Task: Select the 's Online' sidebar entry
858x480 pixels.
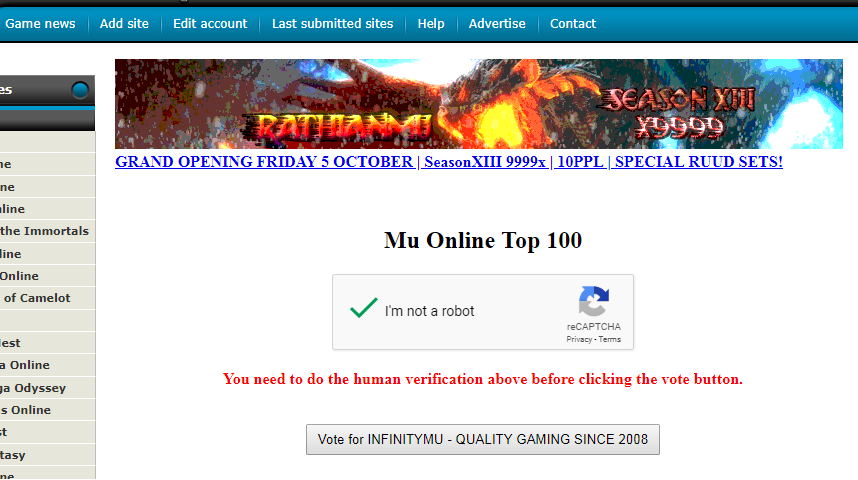Action: coord(48,410)
